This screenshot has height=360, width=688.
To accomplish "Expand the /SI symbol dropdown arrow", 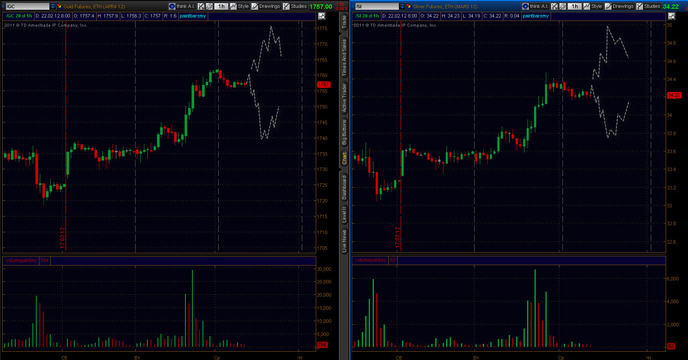I will tap(402, 6).
